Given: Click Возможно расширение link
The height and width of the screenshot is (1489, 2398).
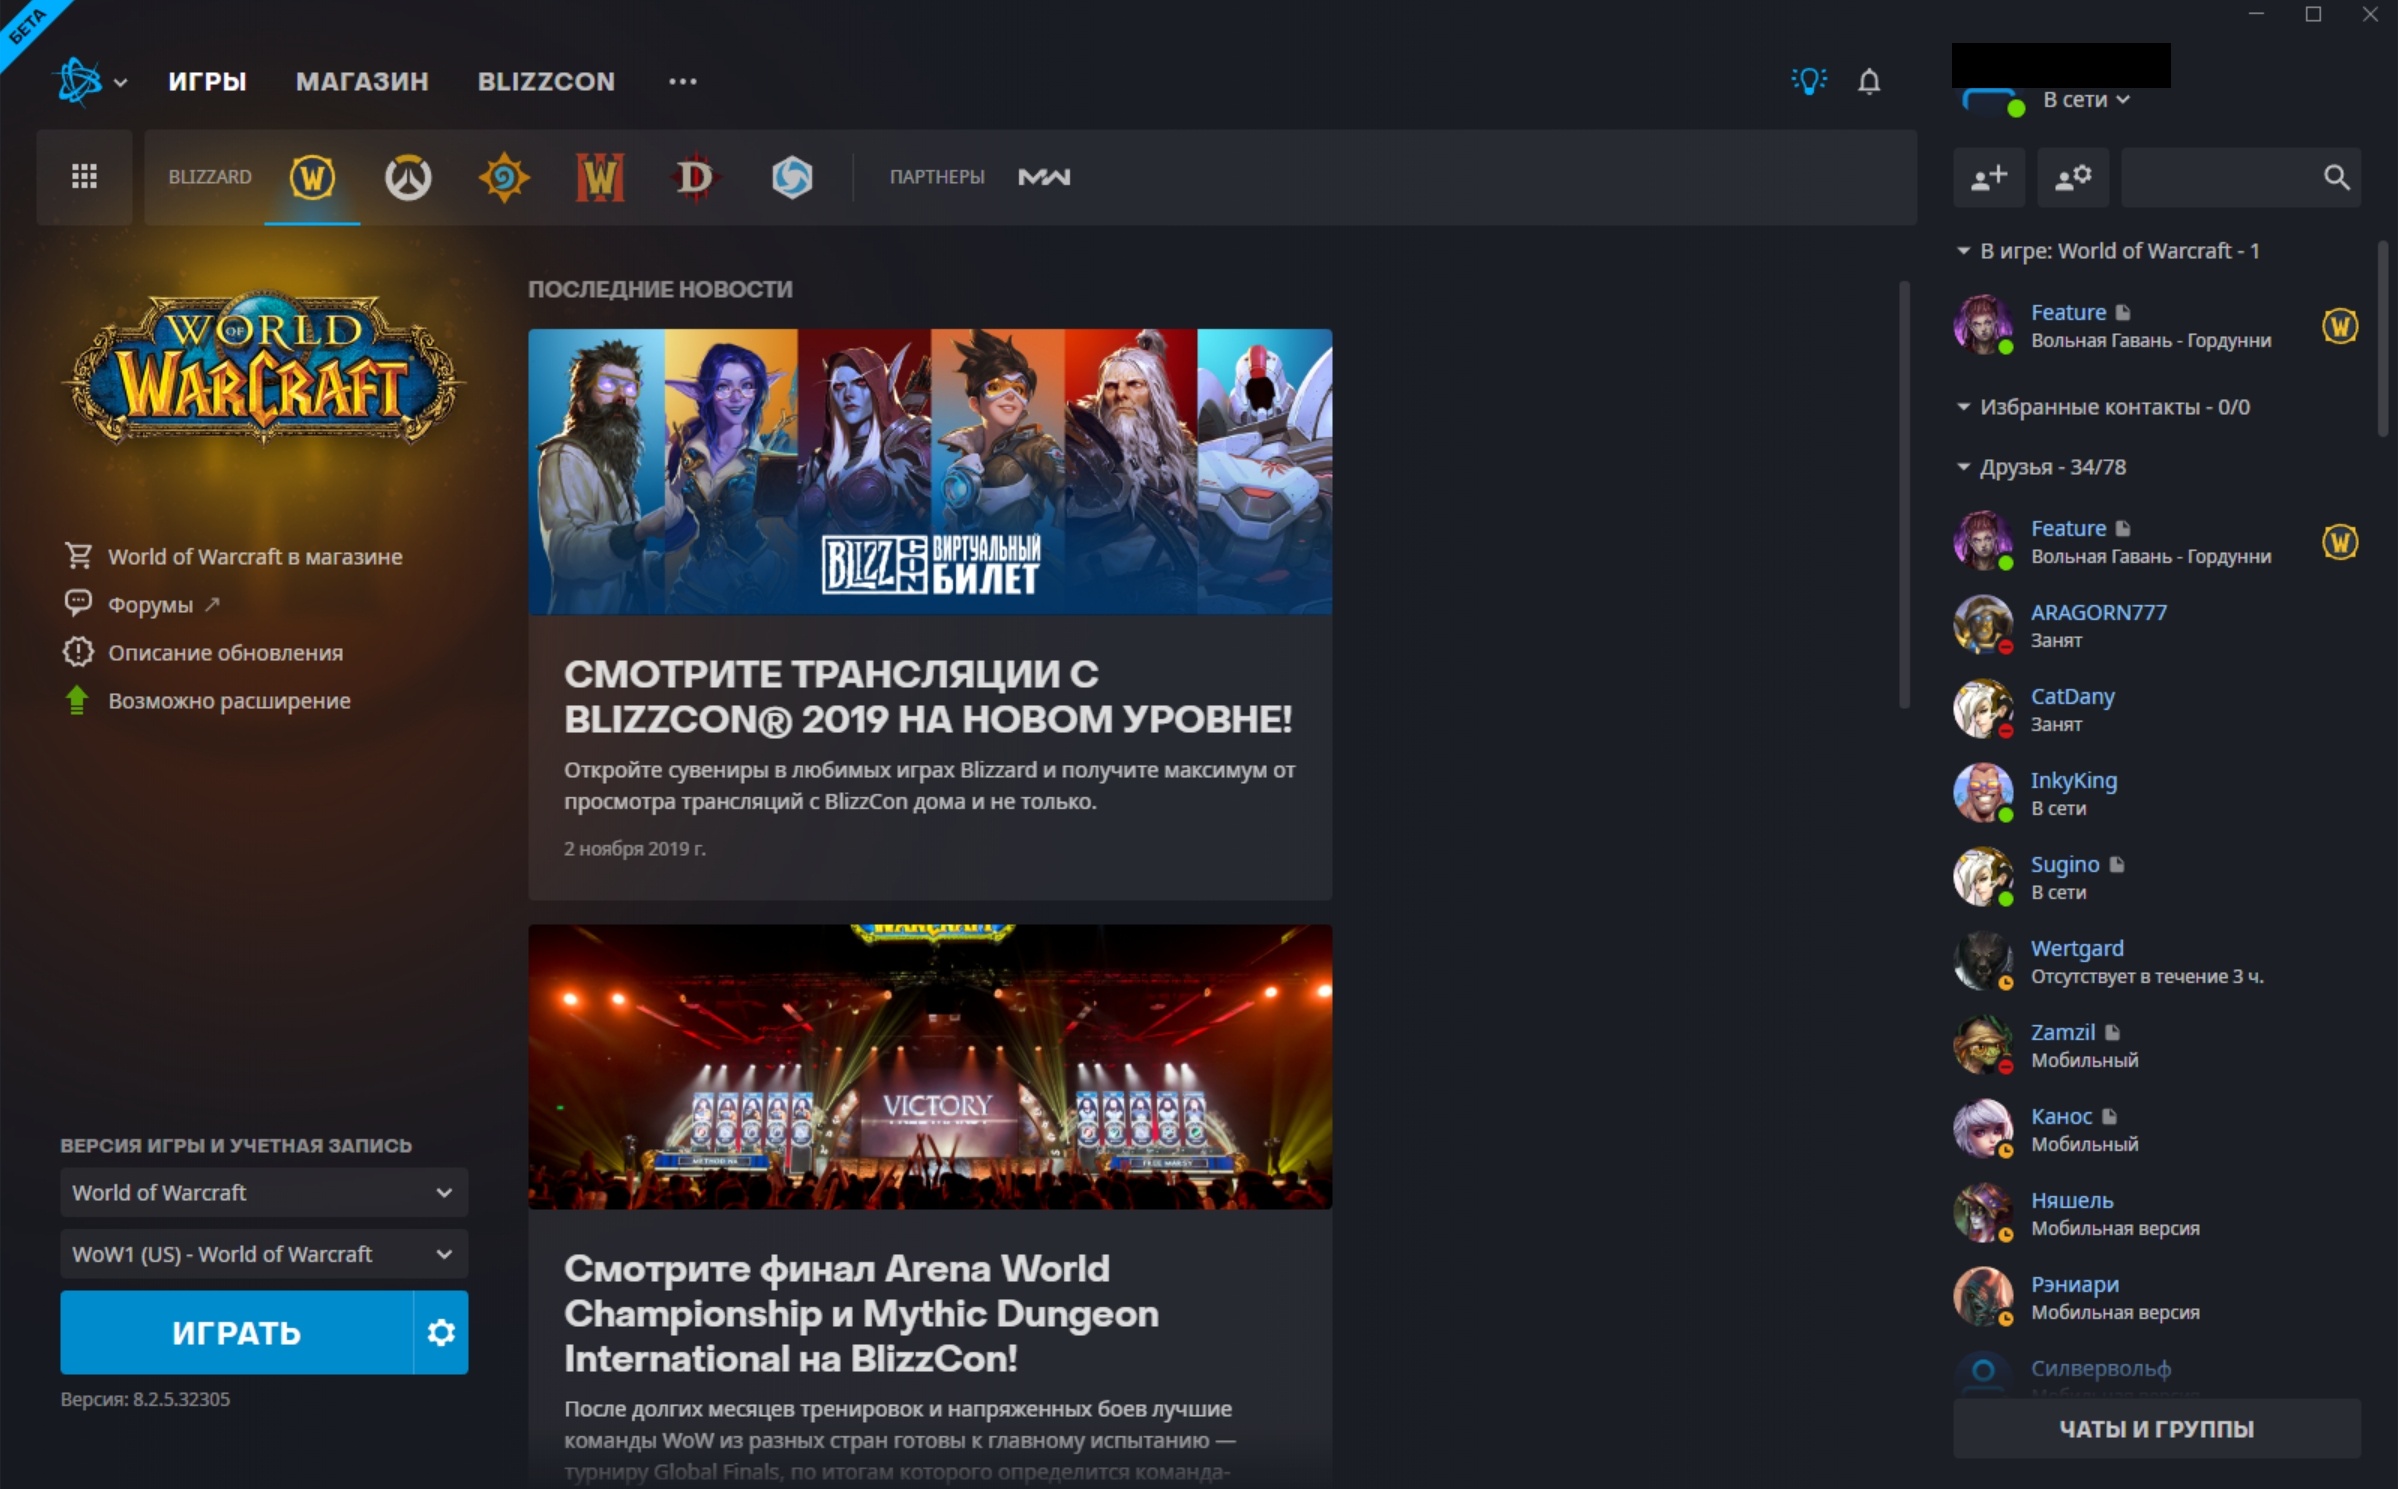Looking at the screenshot, I should coord(230,700).
